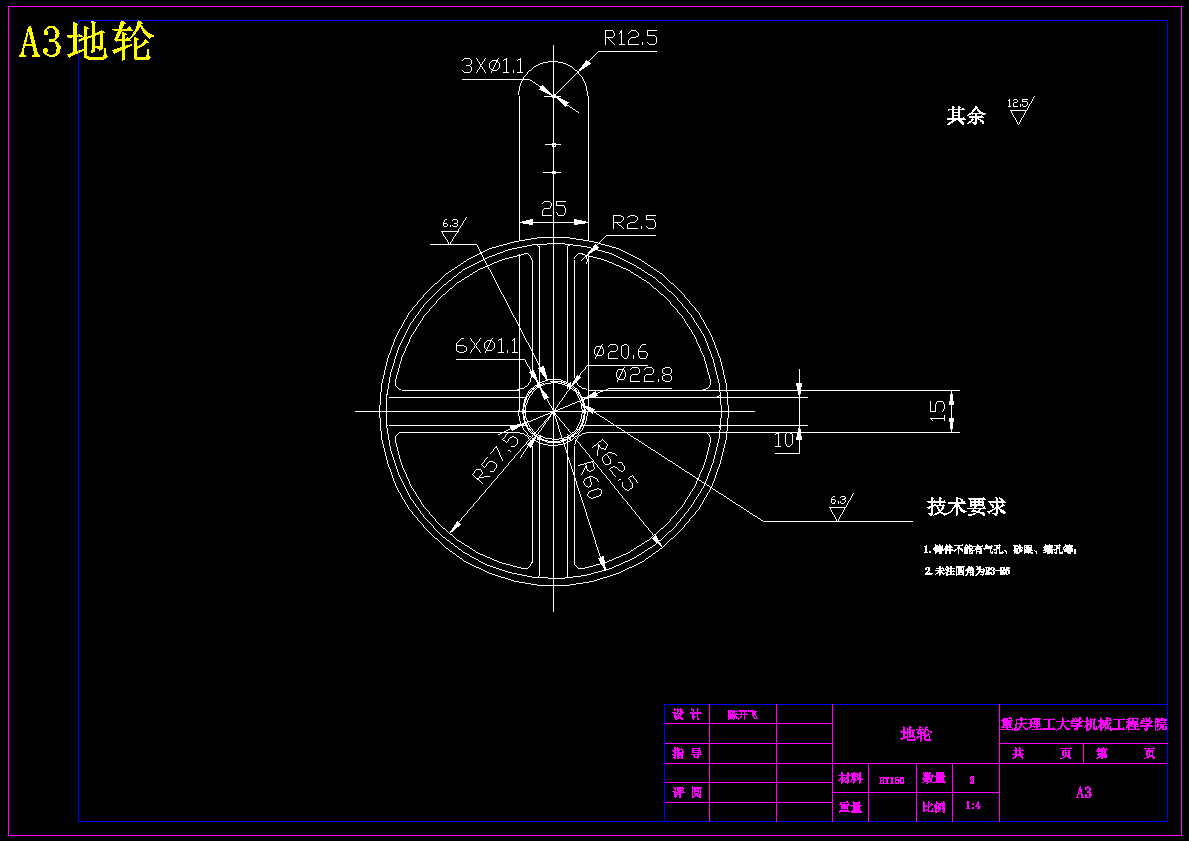Click the "设计" title block cell
The height and width of the screenshot is (841, 1189).
(x=687, y=714)
